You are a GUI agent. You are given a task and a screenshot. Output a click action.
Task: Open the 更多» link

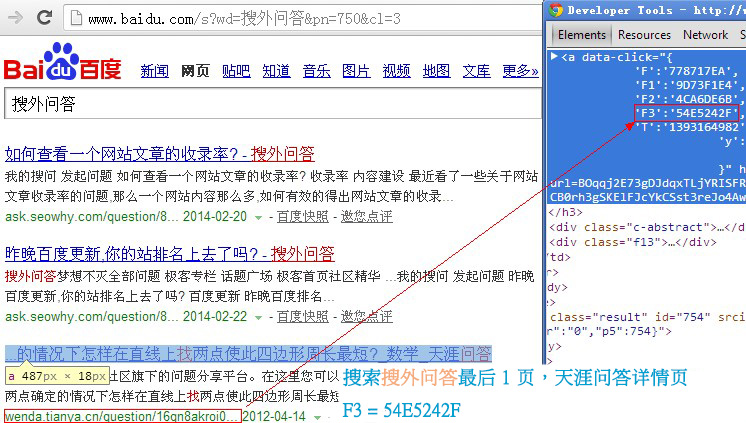(x=520, y=71)
